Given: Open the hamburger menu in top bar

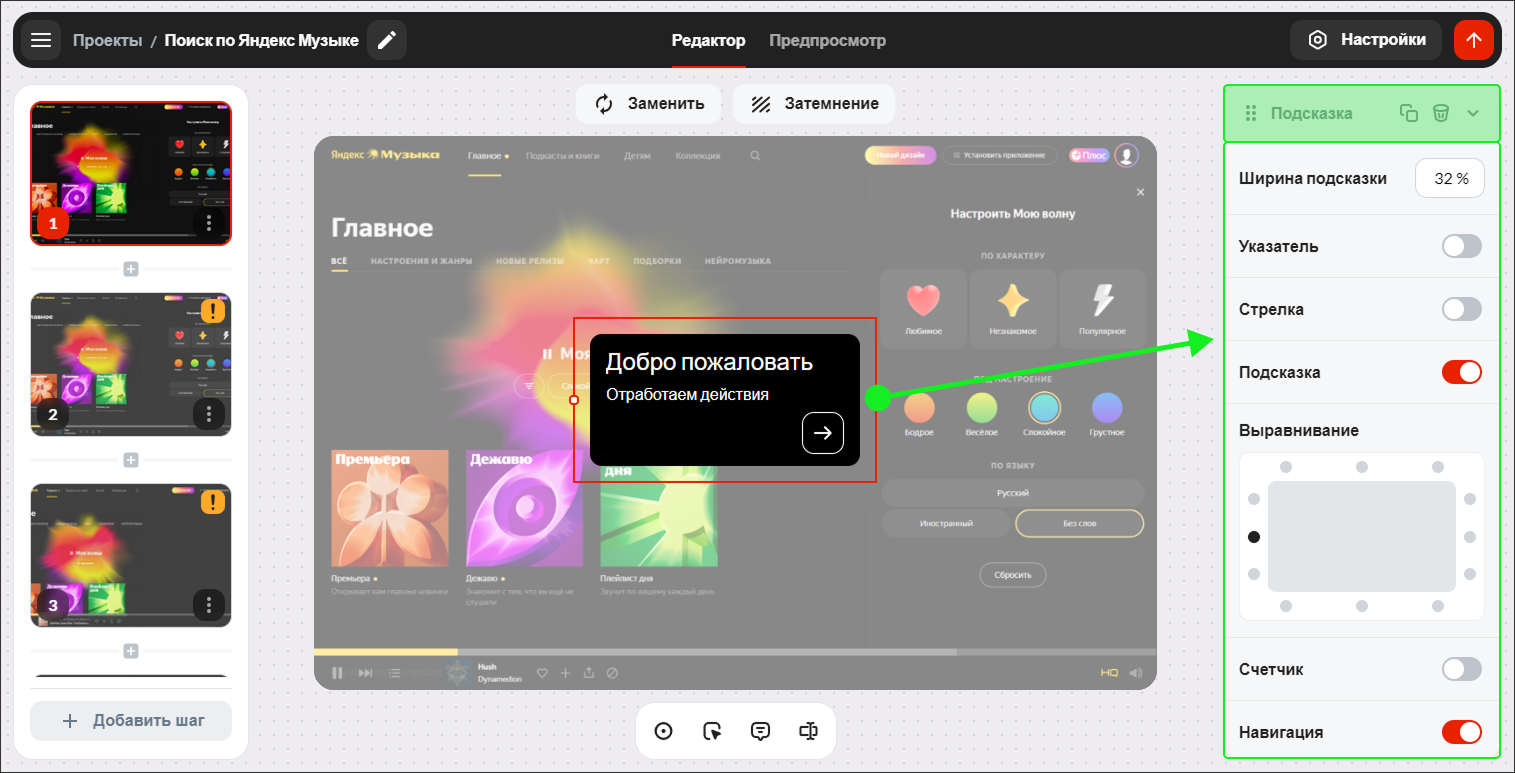Looking at the screenshot, I should pyautogui.click(x=40, y=40).
